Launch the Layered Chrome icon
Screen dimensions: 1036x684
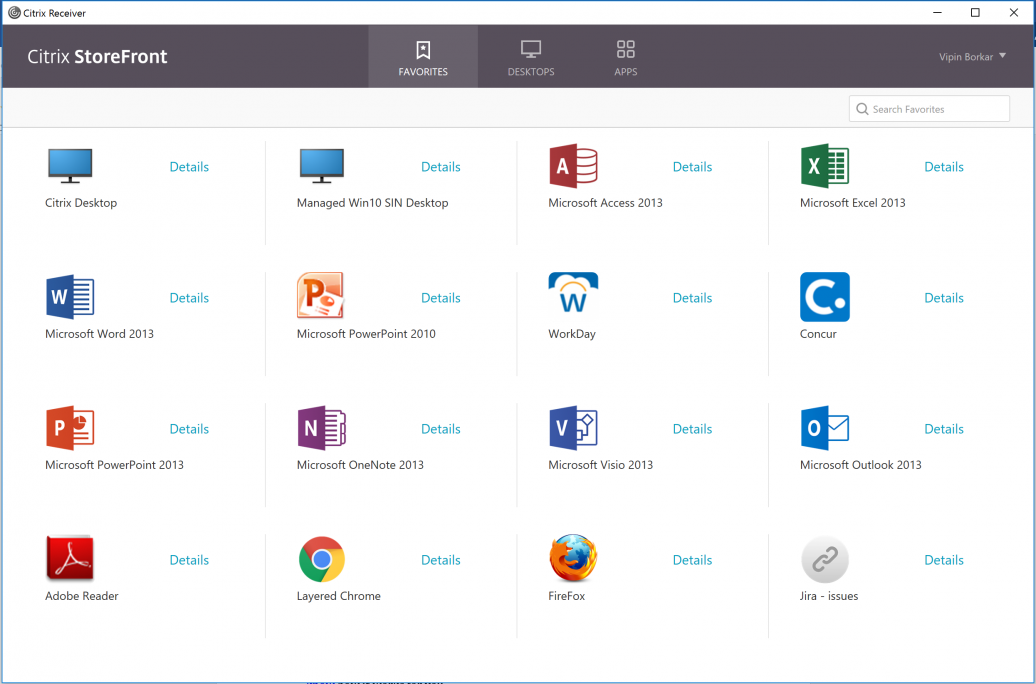(x=322, y=559)
